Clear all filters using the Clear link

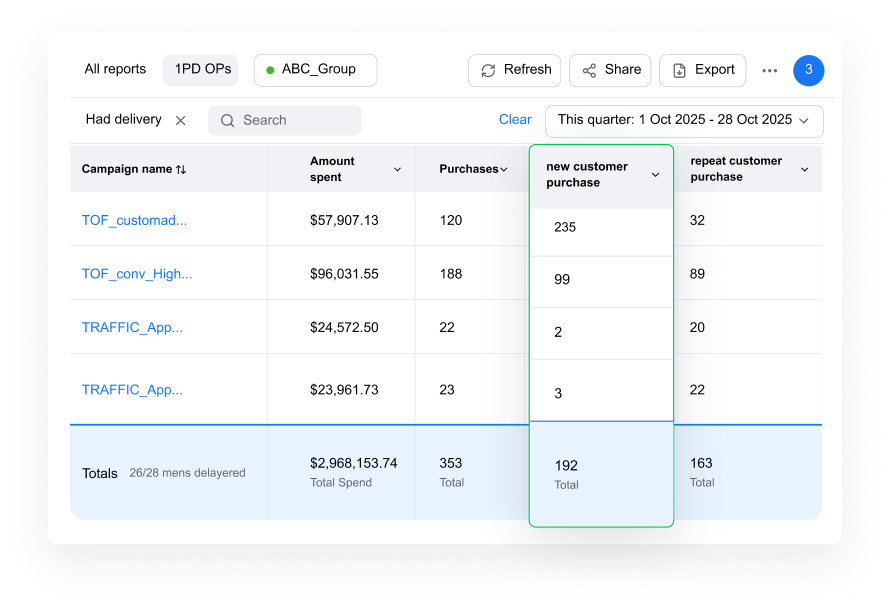pyautogui.click(x=515, y=120)
